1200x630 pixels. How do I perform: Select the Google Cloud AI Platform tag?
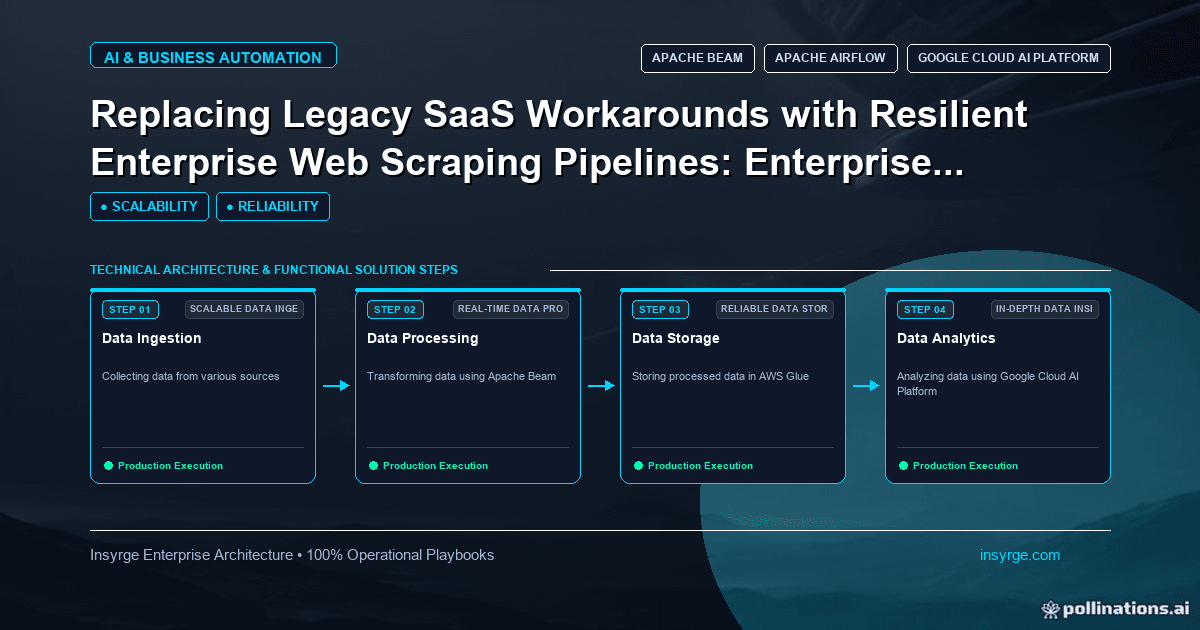(1008, 58)
